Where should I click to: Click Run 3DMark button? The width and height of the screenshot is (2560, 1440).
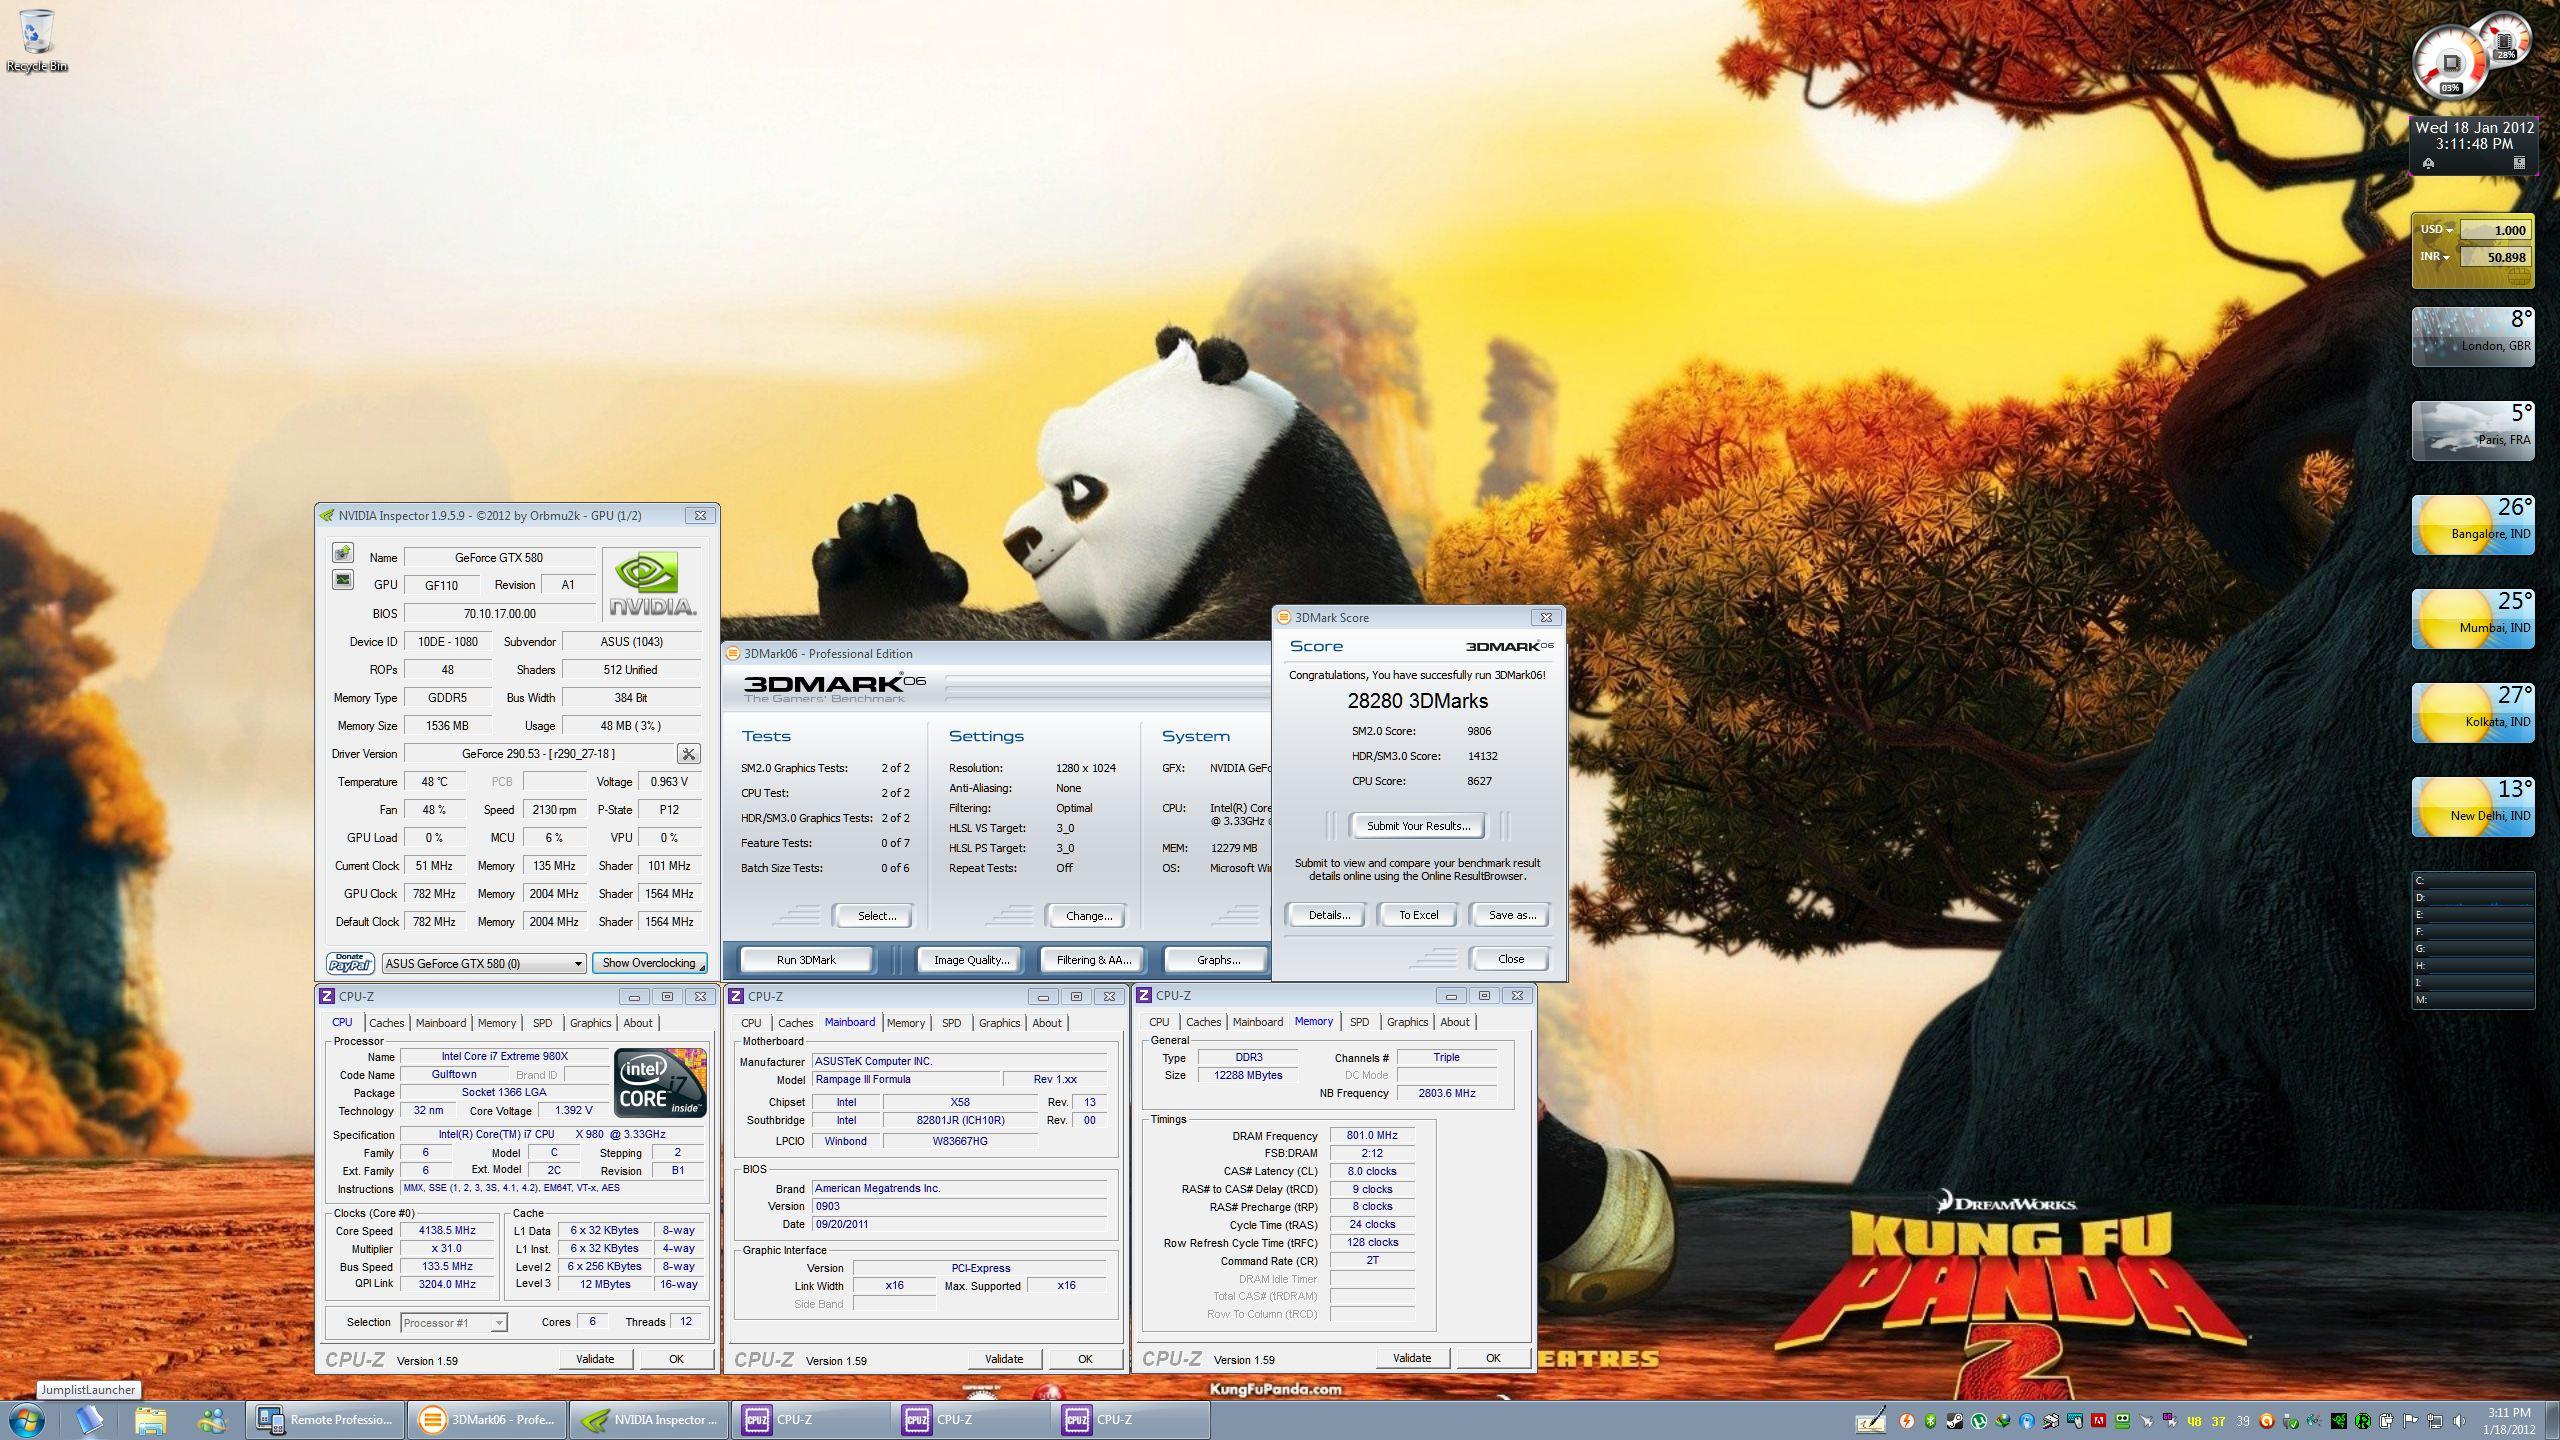(806, 960)
